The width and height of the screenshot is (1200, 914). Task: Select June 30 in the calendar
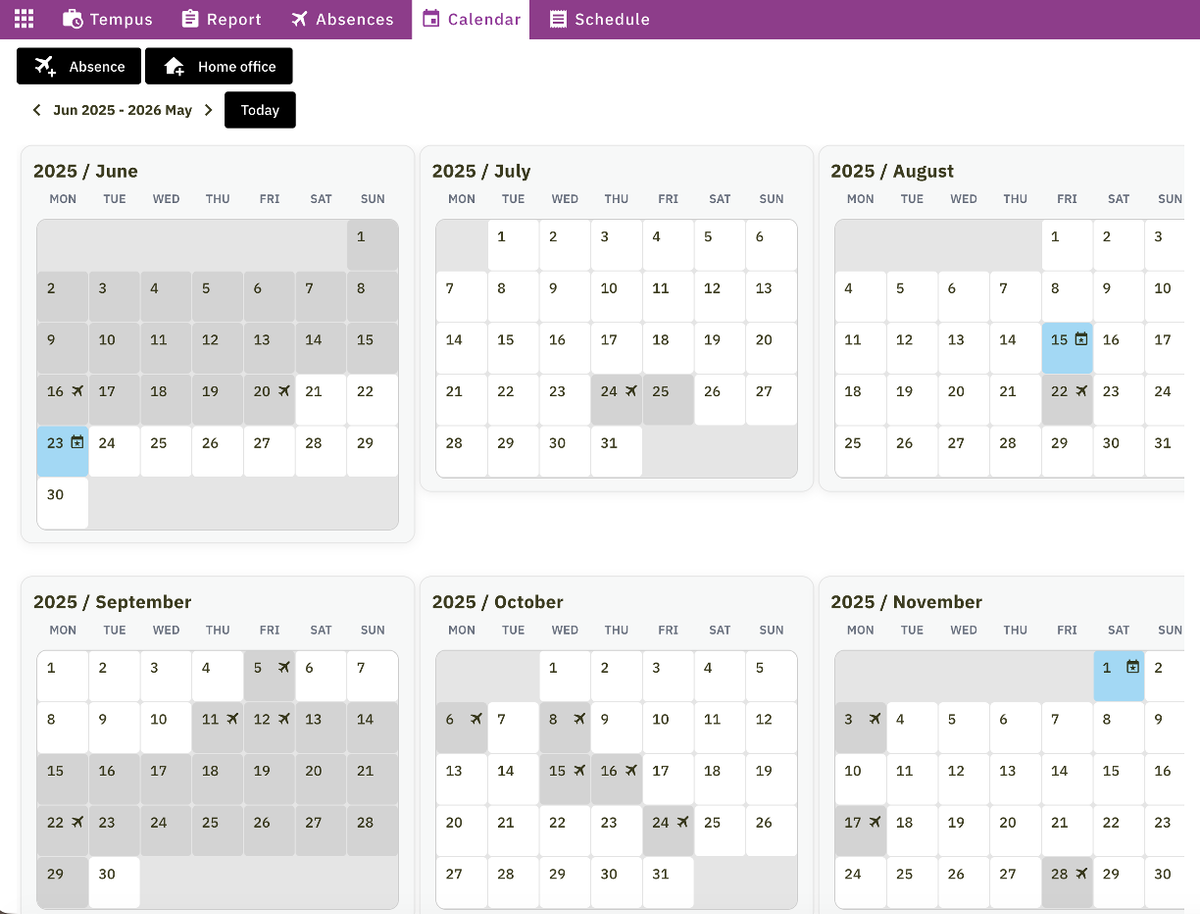point(63,503)
